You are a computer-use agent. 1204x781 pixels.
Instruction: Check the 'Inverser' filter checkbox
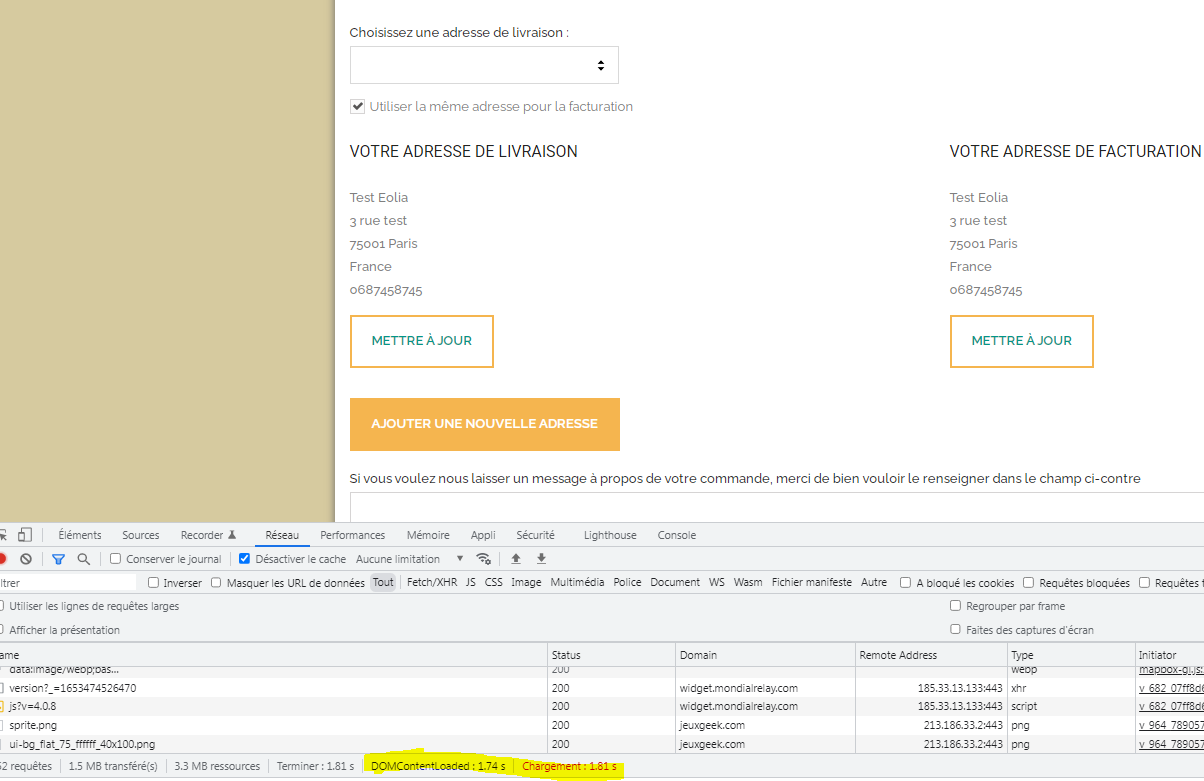tap(154, 583)
